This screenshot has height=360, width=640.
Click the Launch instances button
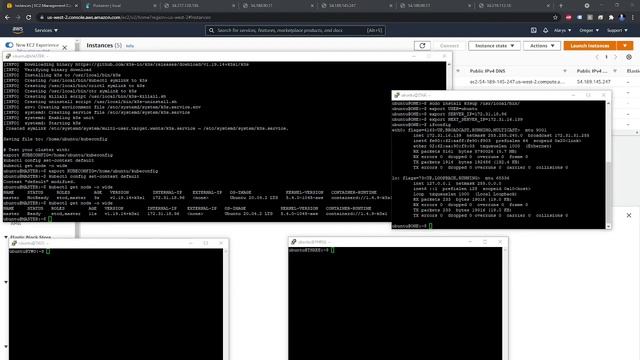(590, 46)
